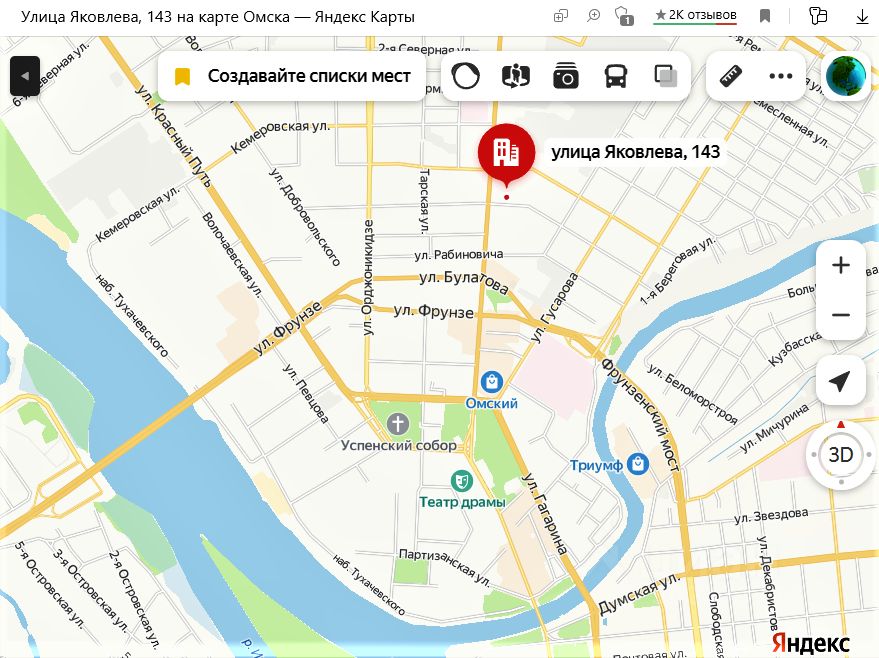
Task: Open the shield protection icon showing 1
Action: (624, 16)
